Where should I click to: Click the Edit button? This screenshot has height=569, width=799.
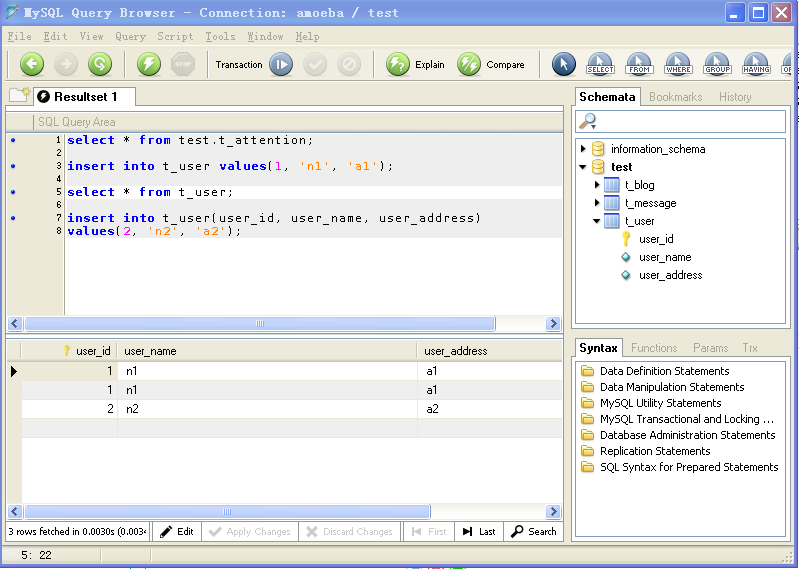(177, 532)
